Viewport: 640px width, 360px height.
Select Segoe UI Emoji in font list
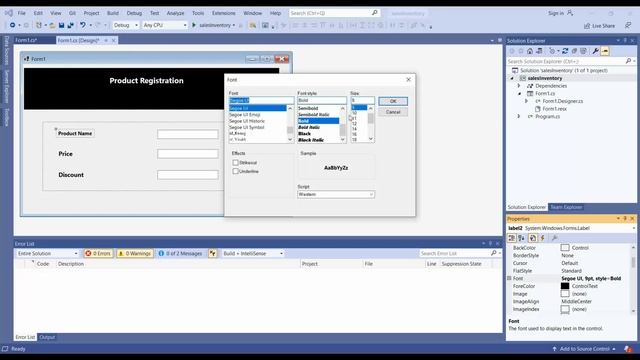pyautogui.click(x=244, y=115)
